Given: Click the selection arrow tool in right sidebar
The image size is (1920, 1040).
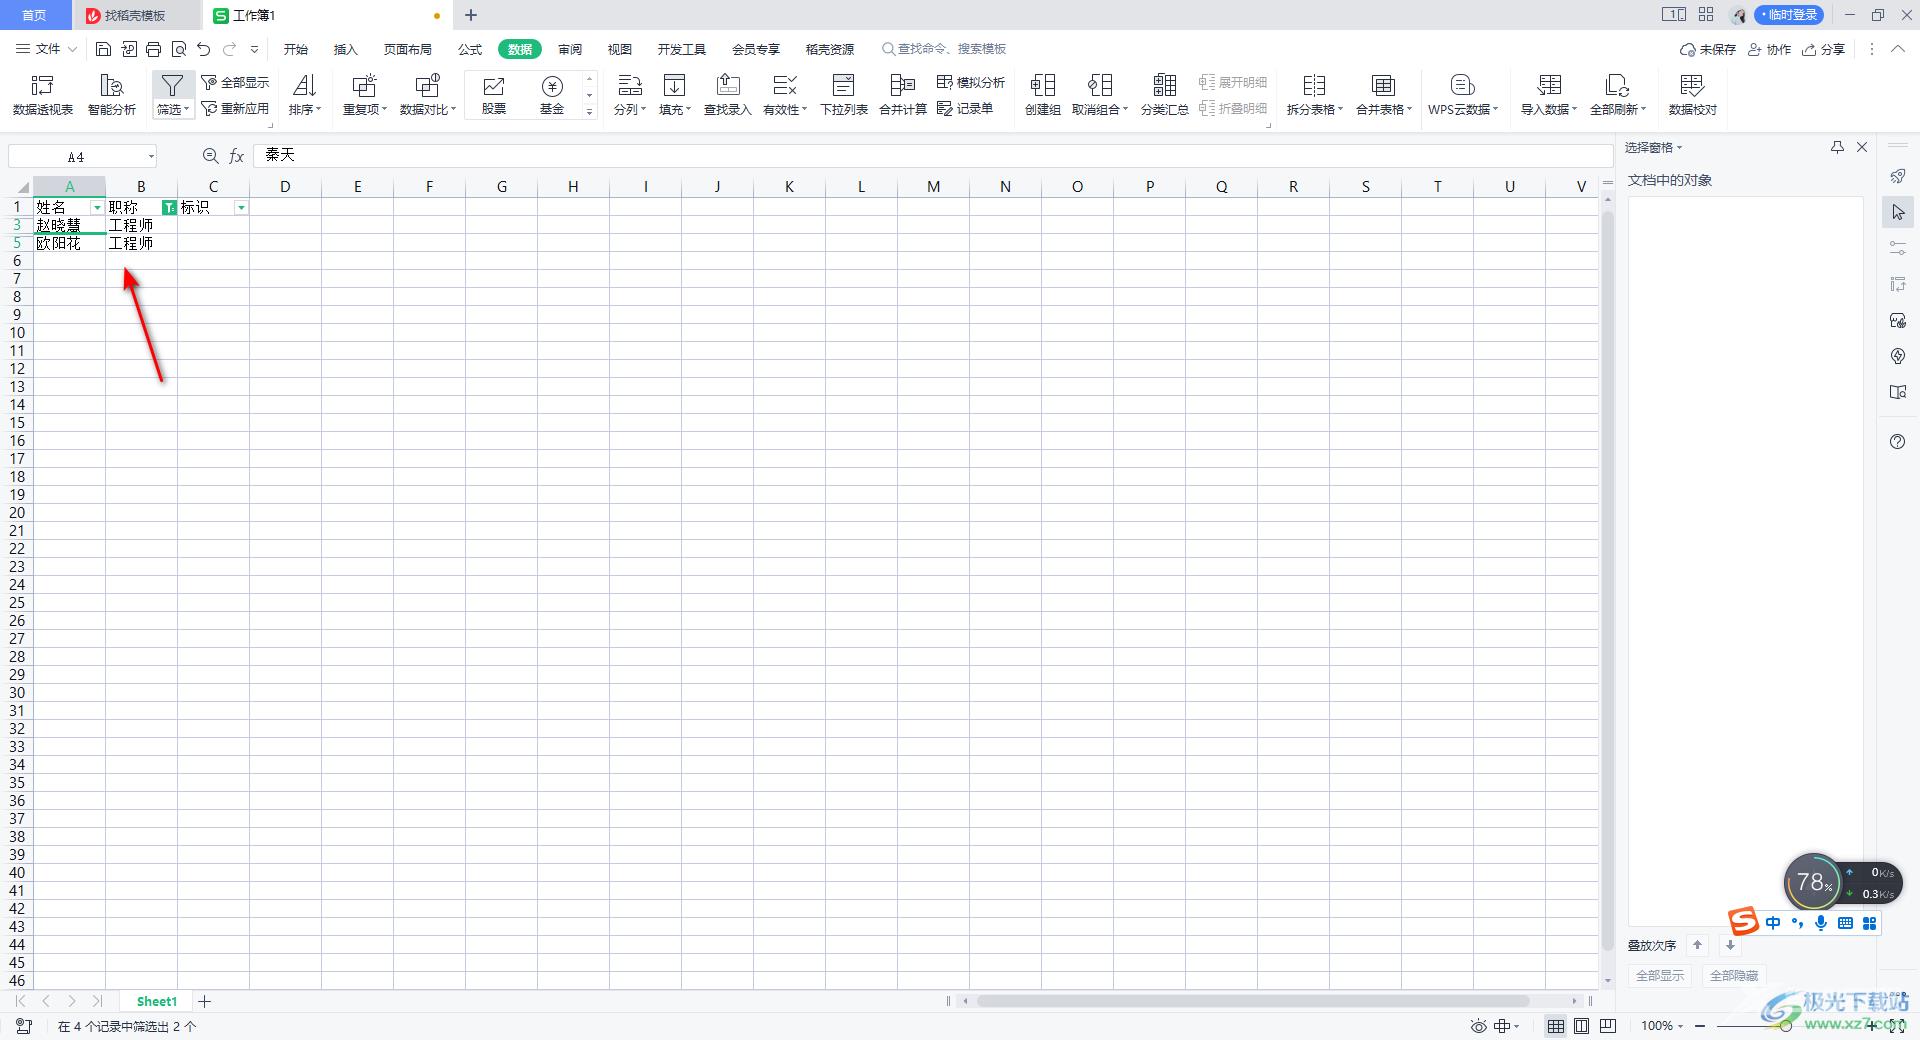Looking at the screenshot, I should (1898, 212).
